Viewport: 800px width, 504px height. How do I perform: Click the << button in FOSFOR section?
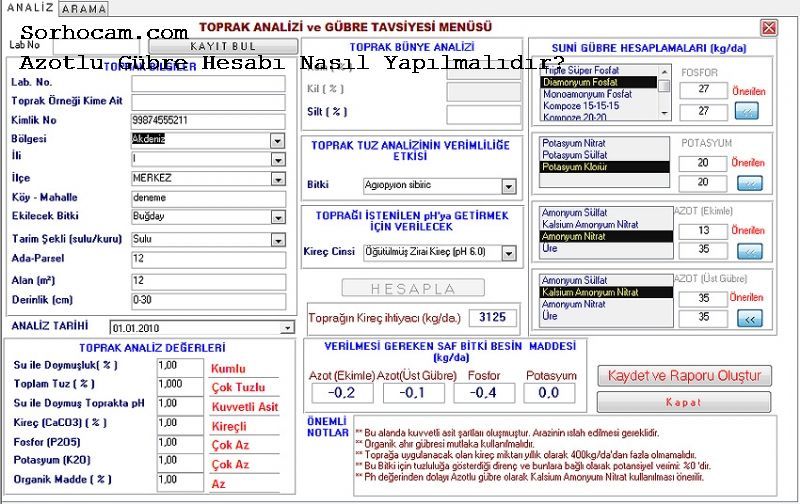coord(749,112)
